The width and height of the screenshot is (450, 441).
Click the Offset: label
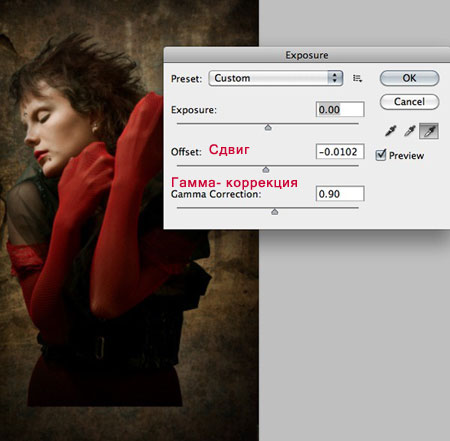click(x=186, y=152)
